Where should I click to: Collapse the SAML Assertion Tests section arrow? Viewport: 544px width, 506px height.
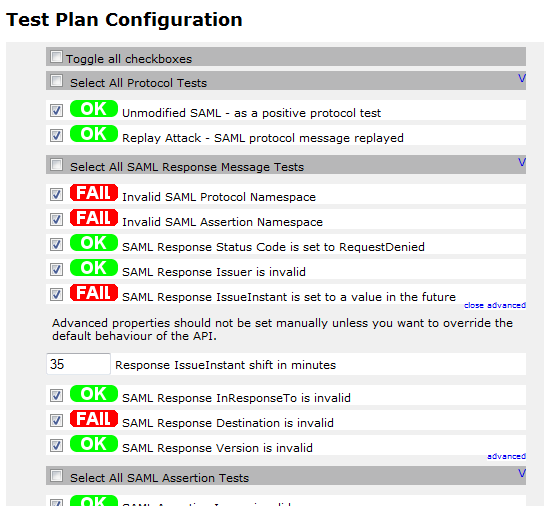[x=522, y=473]
